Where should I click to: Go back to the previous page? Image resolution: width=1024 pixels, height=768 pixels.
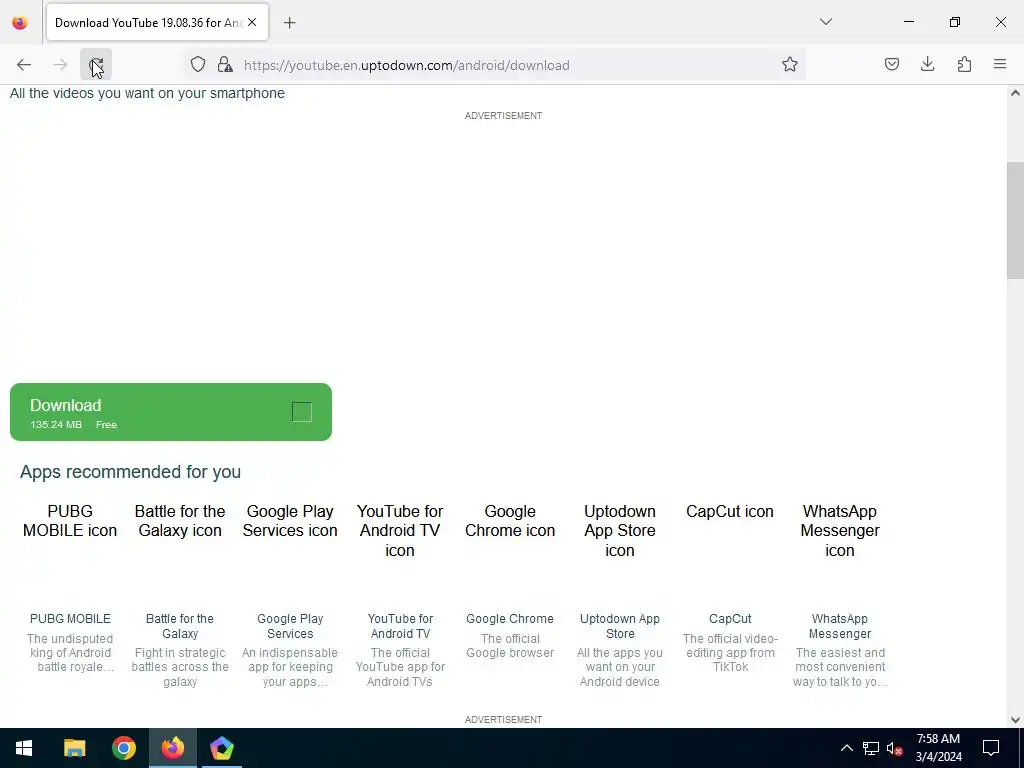(x=24, y=64)
